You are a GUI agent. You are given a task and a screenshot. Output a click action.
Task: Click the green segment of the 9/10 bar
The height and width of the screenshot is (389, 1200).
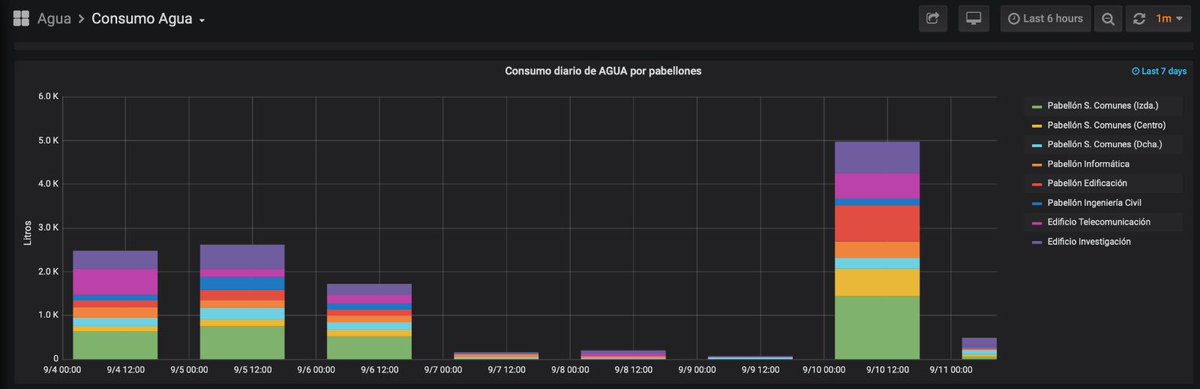point(877,327)
